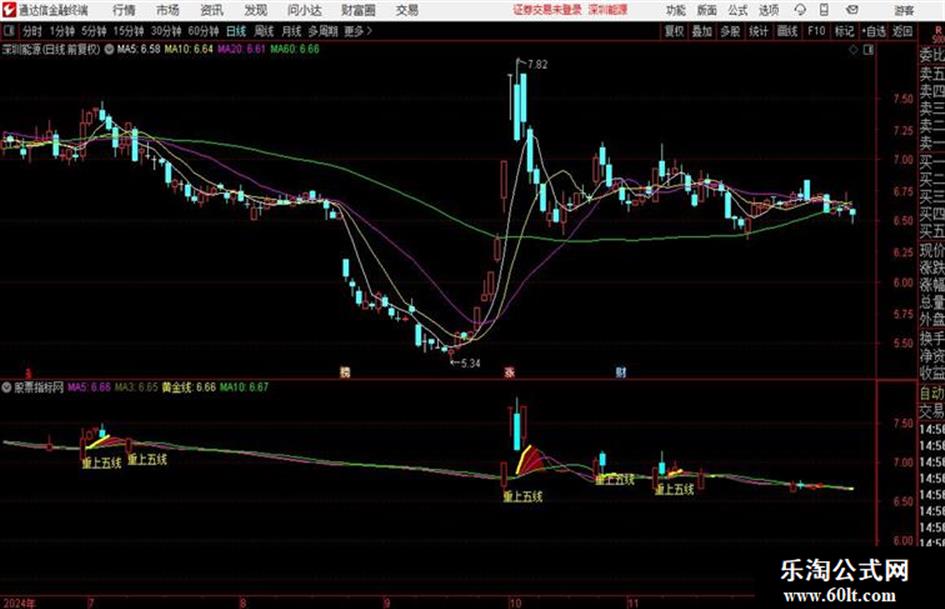The width and height of the screenshot is (945, 609).
Task: Click the 黄金线: 6.66 indicator label
Action: [x=189, y=387]
